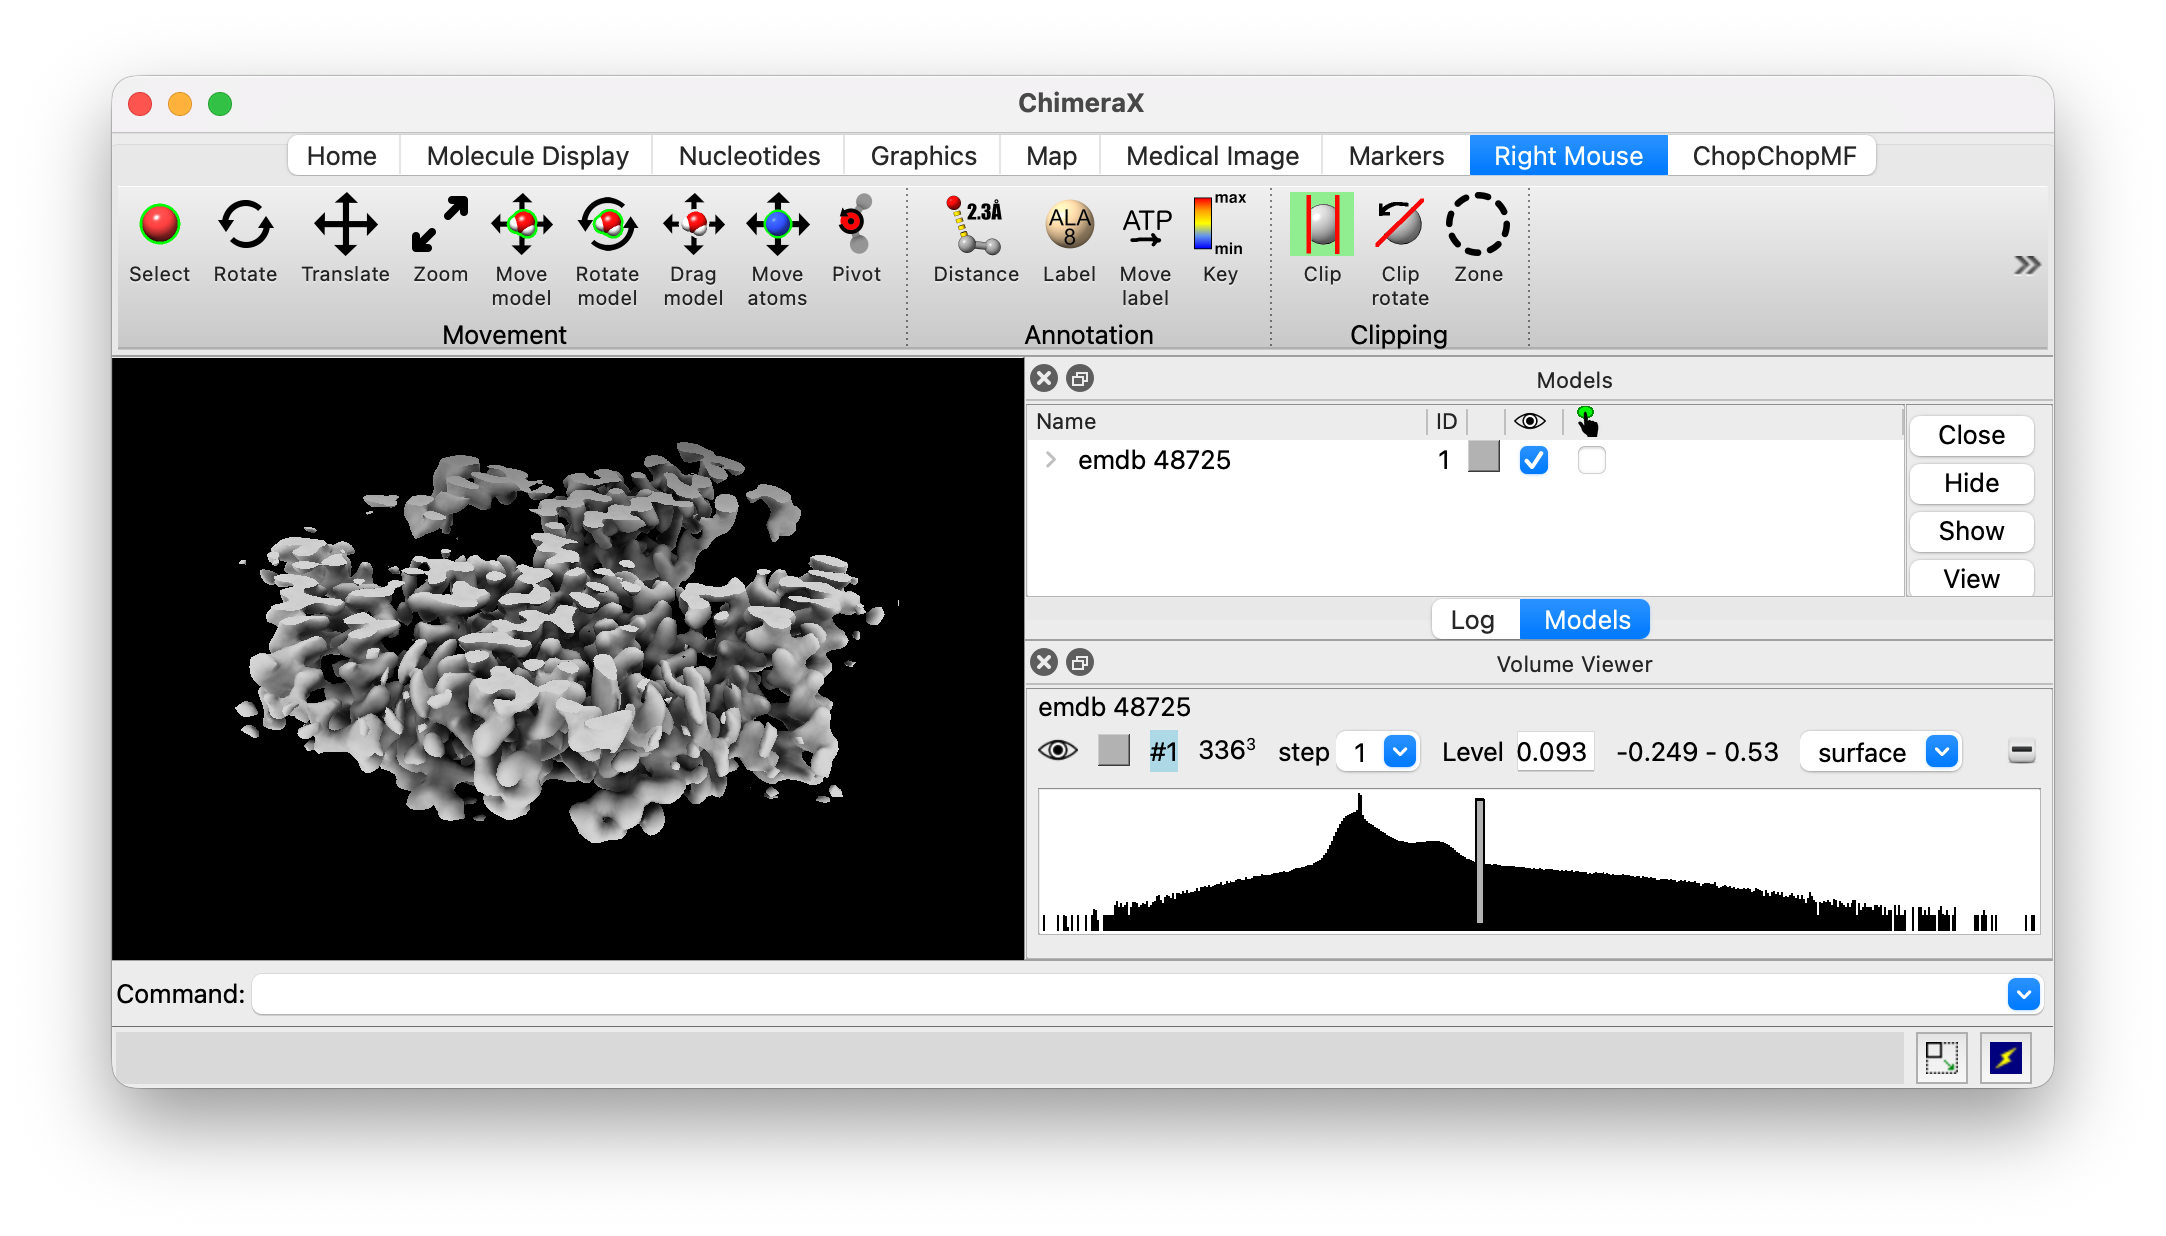Screen dimensions: 2166x1236
Task: Select the Pivot mouse mode
Action: (855, 224)
